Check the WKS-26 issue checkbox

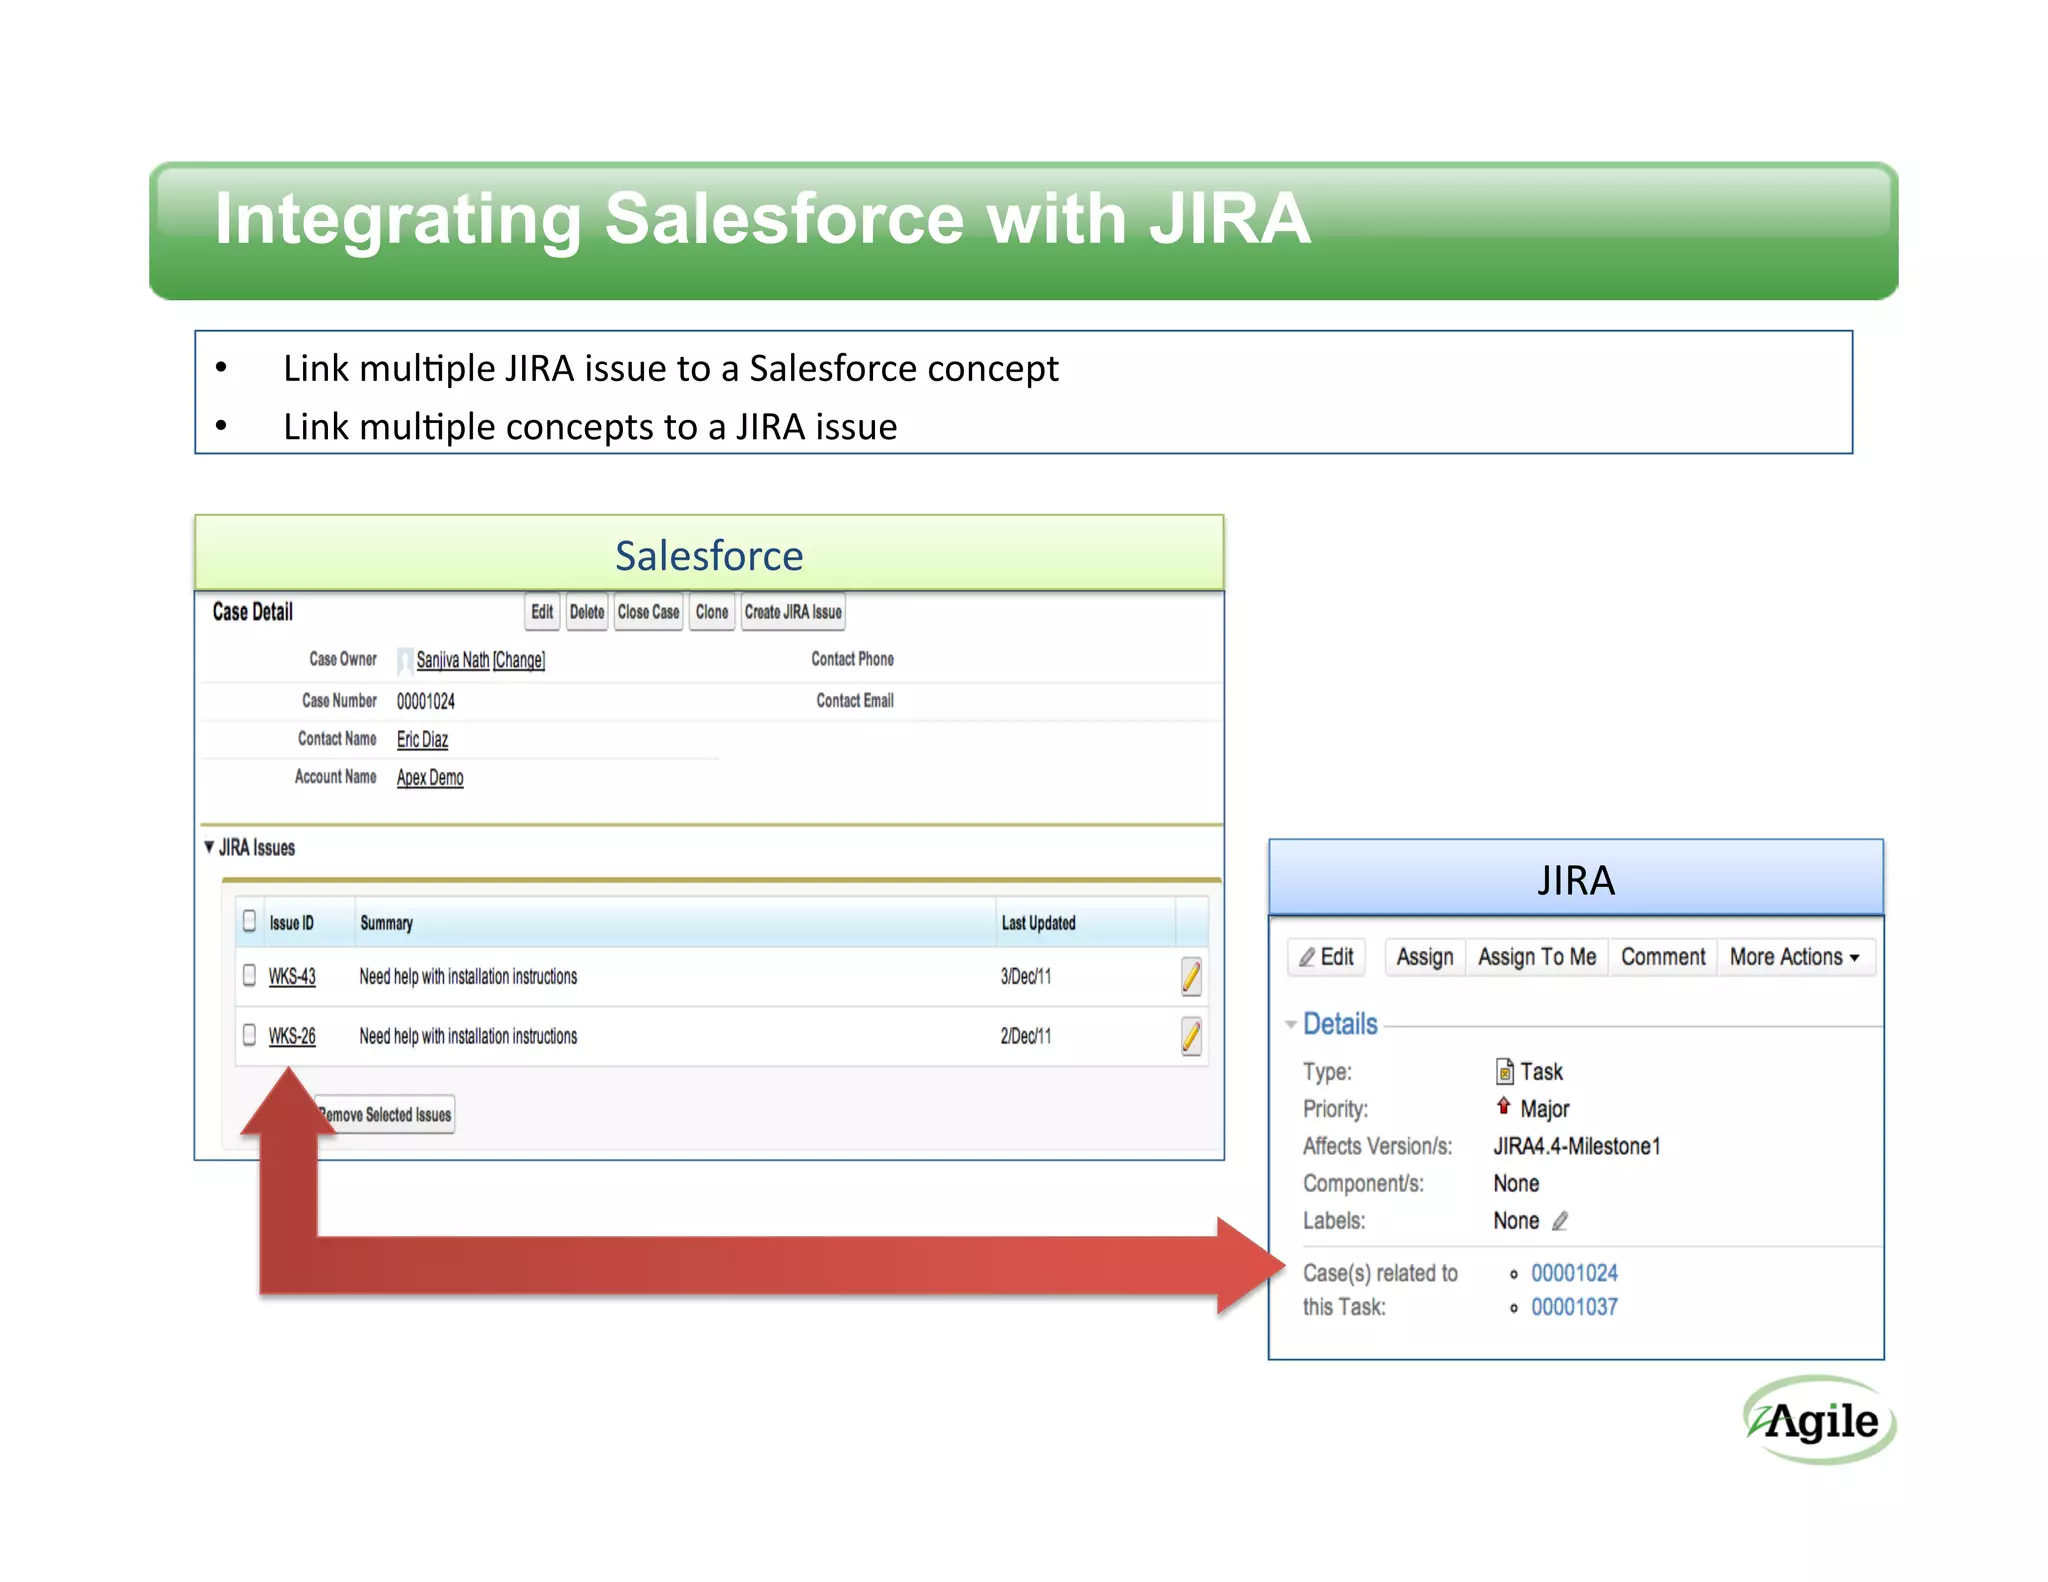pos(250,1035)
